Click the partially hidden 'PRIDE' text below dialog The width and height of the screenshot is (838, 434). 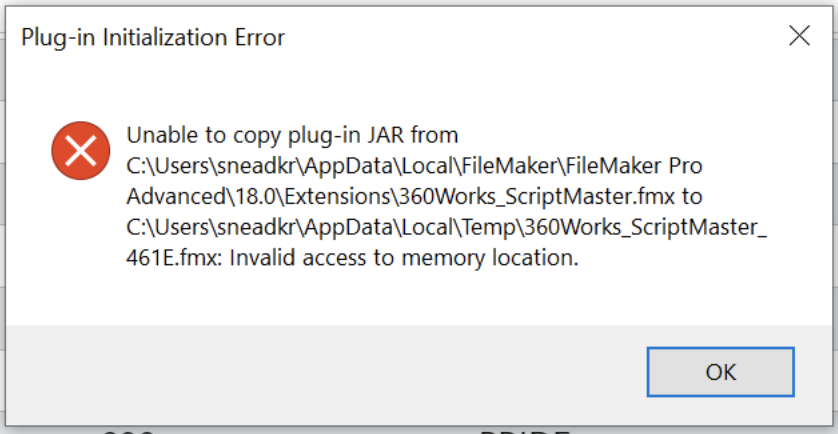click(x=524, y=430)
